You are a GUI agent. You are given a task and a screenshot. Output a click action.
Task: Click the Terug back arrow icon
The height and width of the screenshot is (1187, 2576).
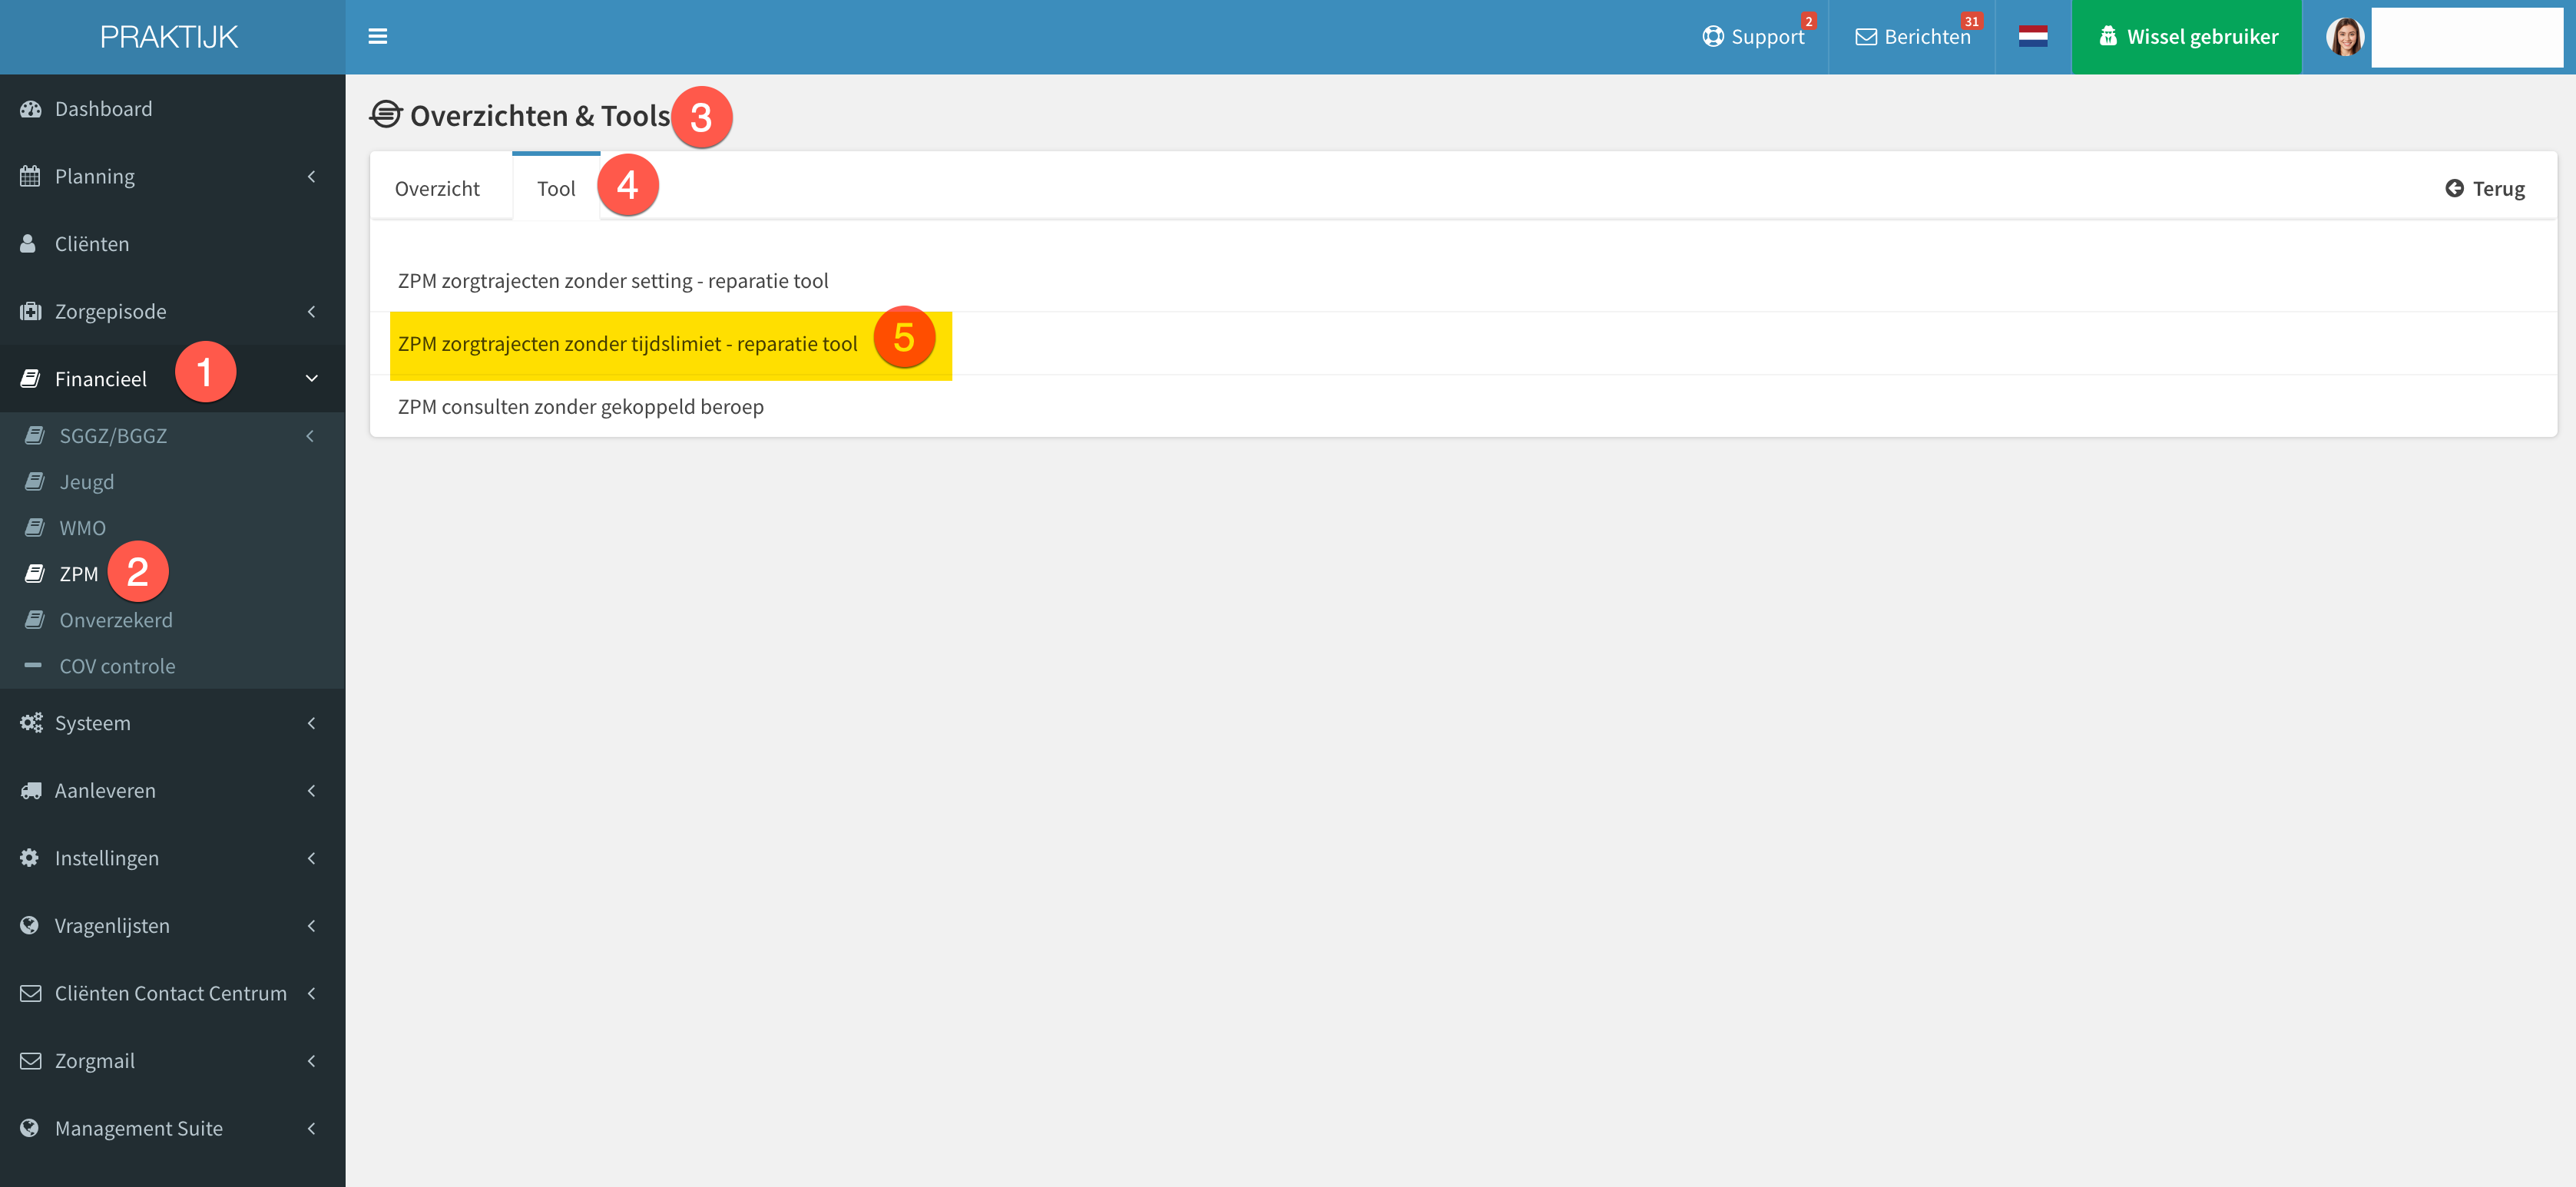[2454, 188]
